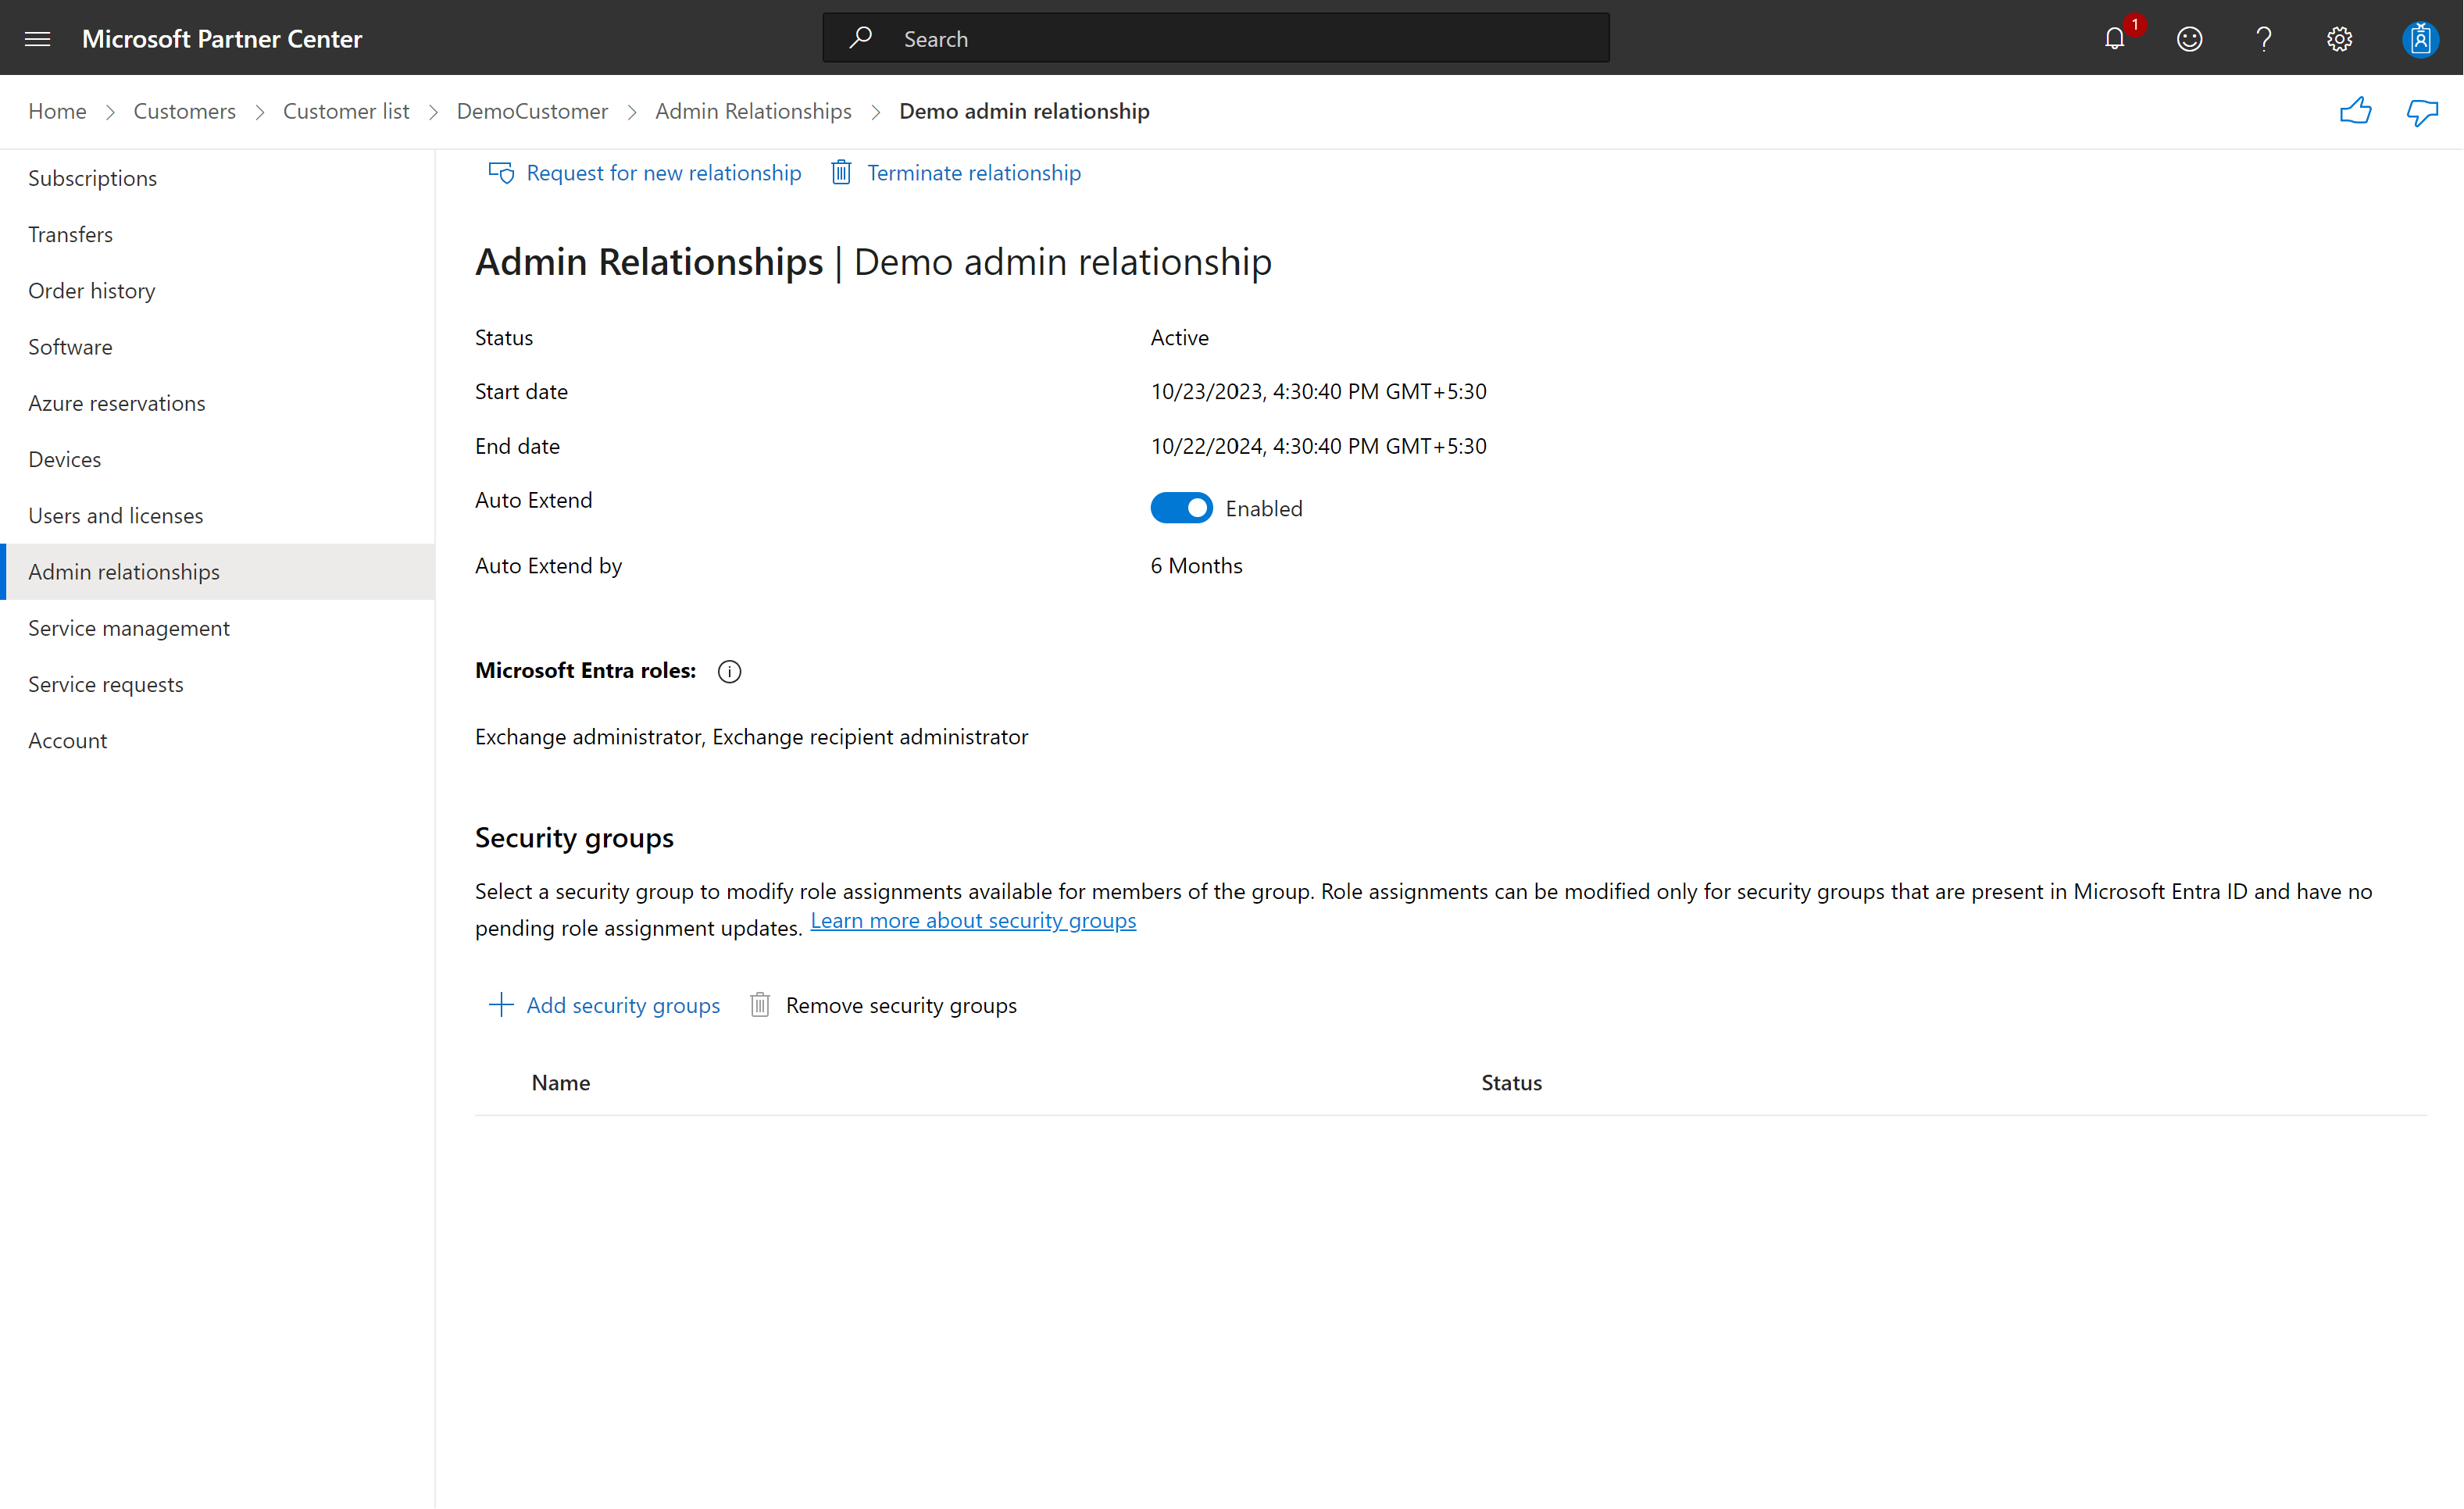Screen dimensions: 2464x1509
Task: Open the help question mark icon
Action: tap(2264, 39)
